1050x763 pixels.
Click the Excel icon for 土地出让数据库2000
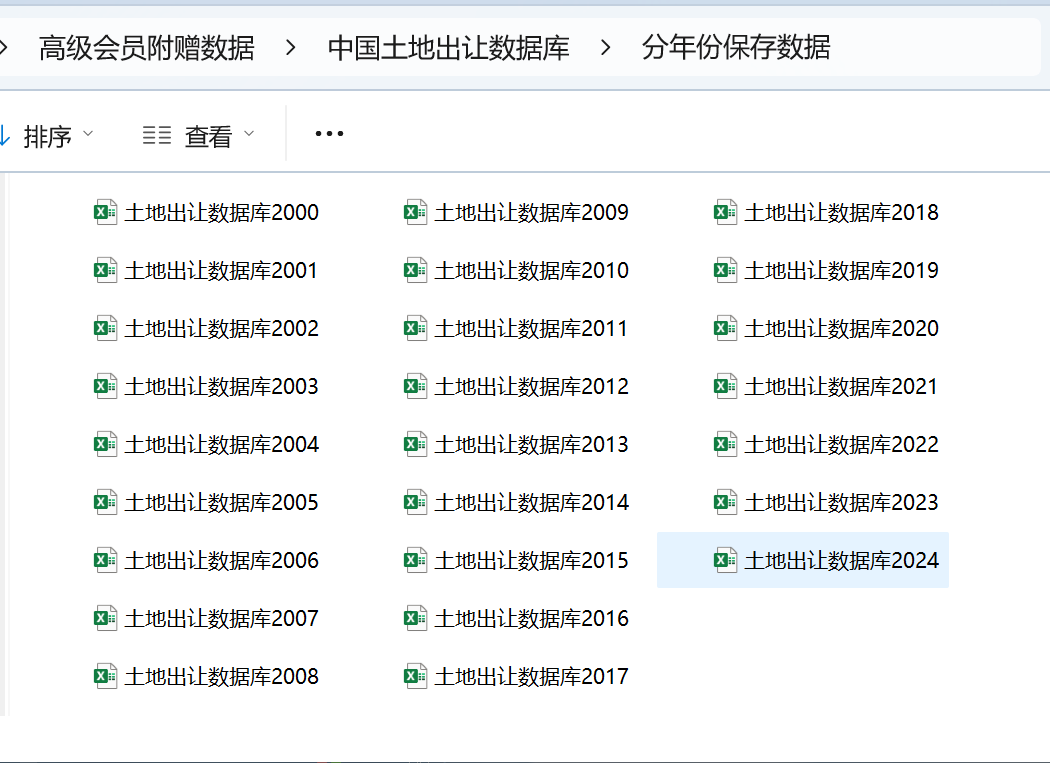pos(106,212)
